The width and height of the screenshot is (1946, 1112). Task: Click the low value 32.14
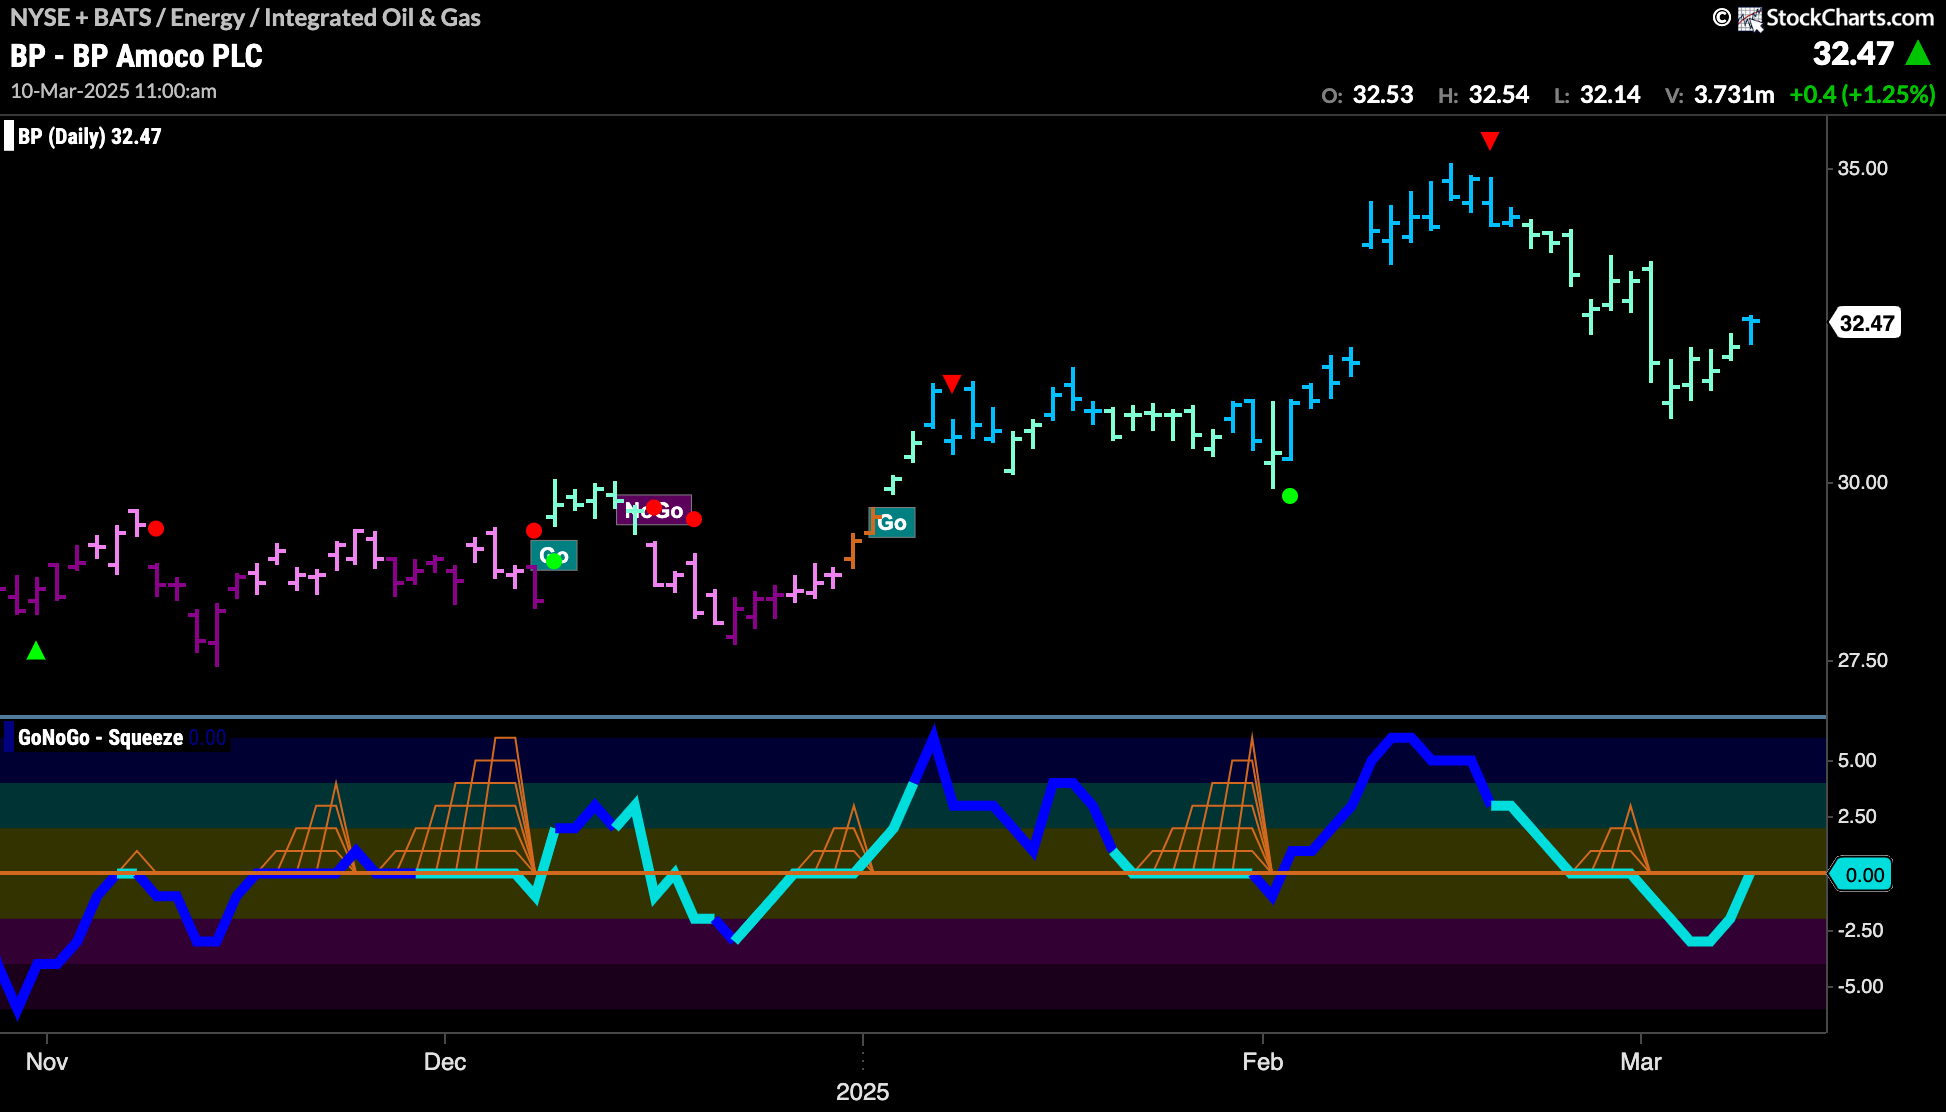1610,95
